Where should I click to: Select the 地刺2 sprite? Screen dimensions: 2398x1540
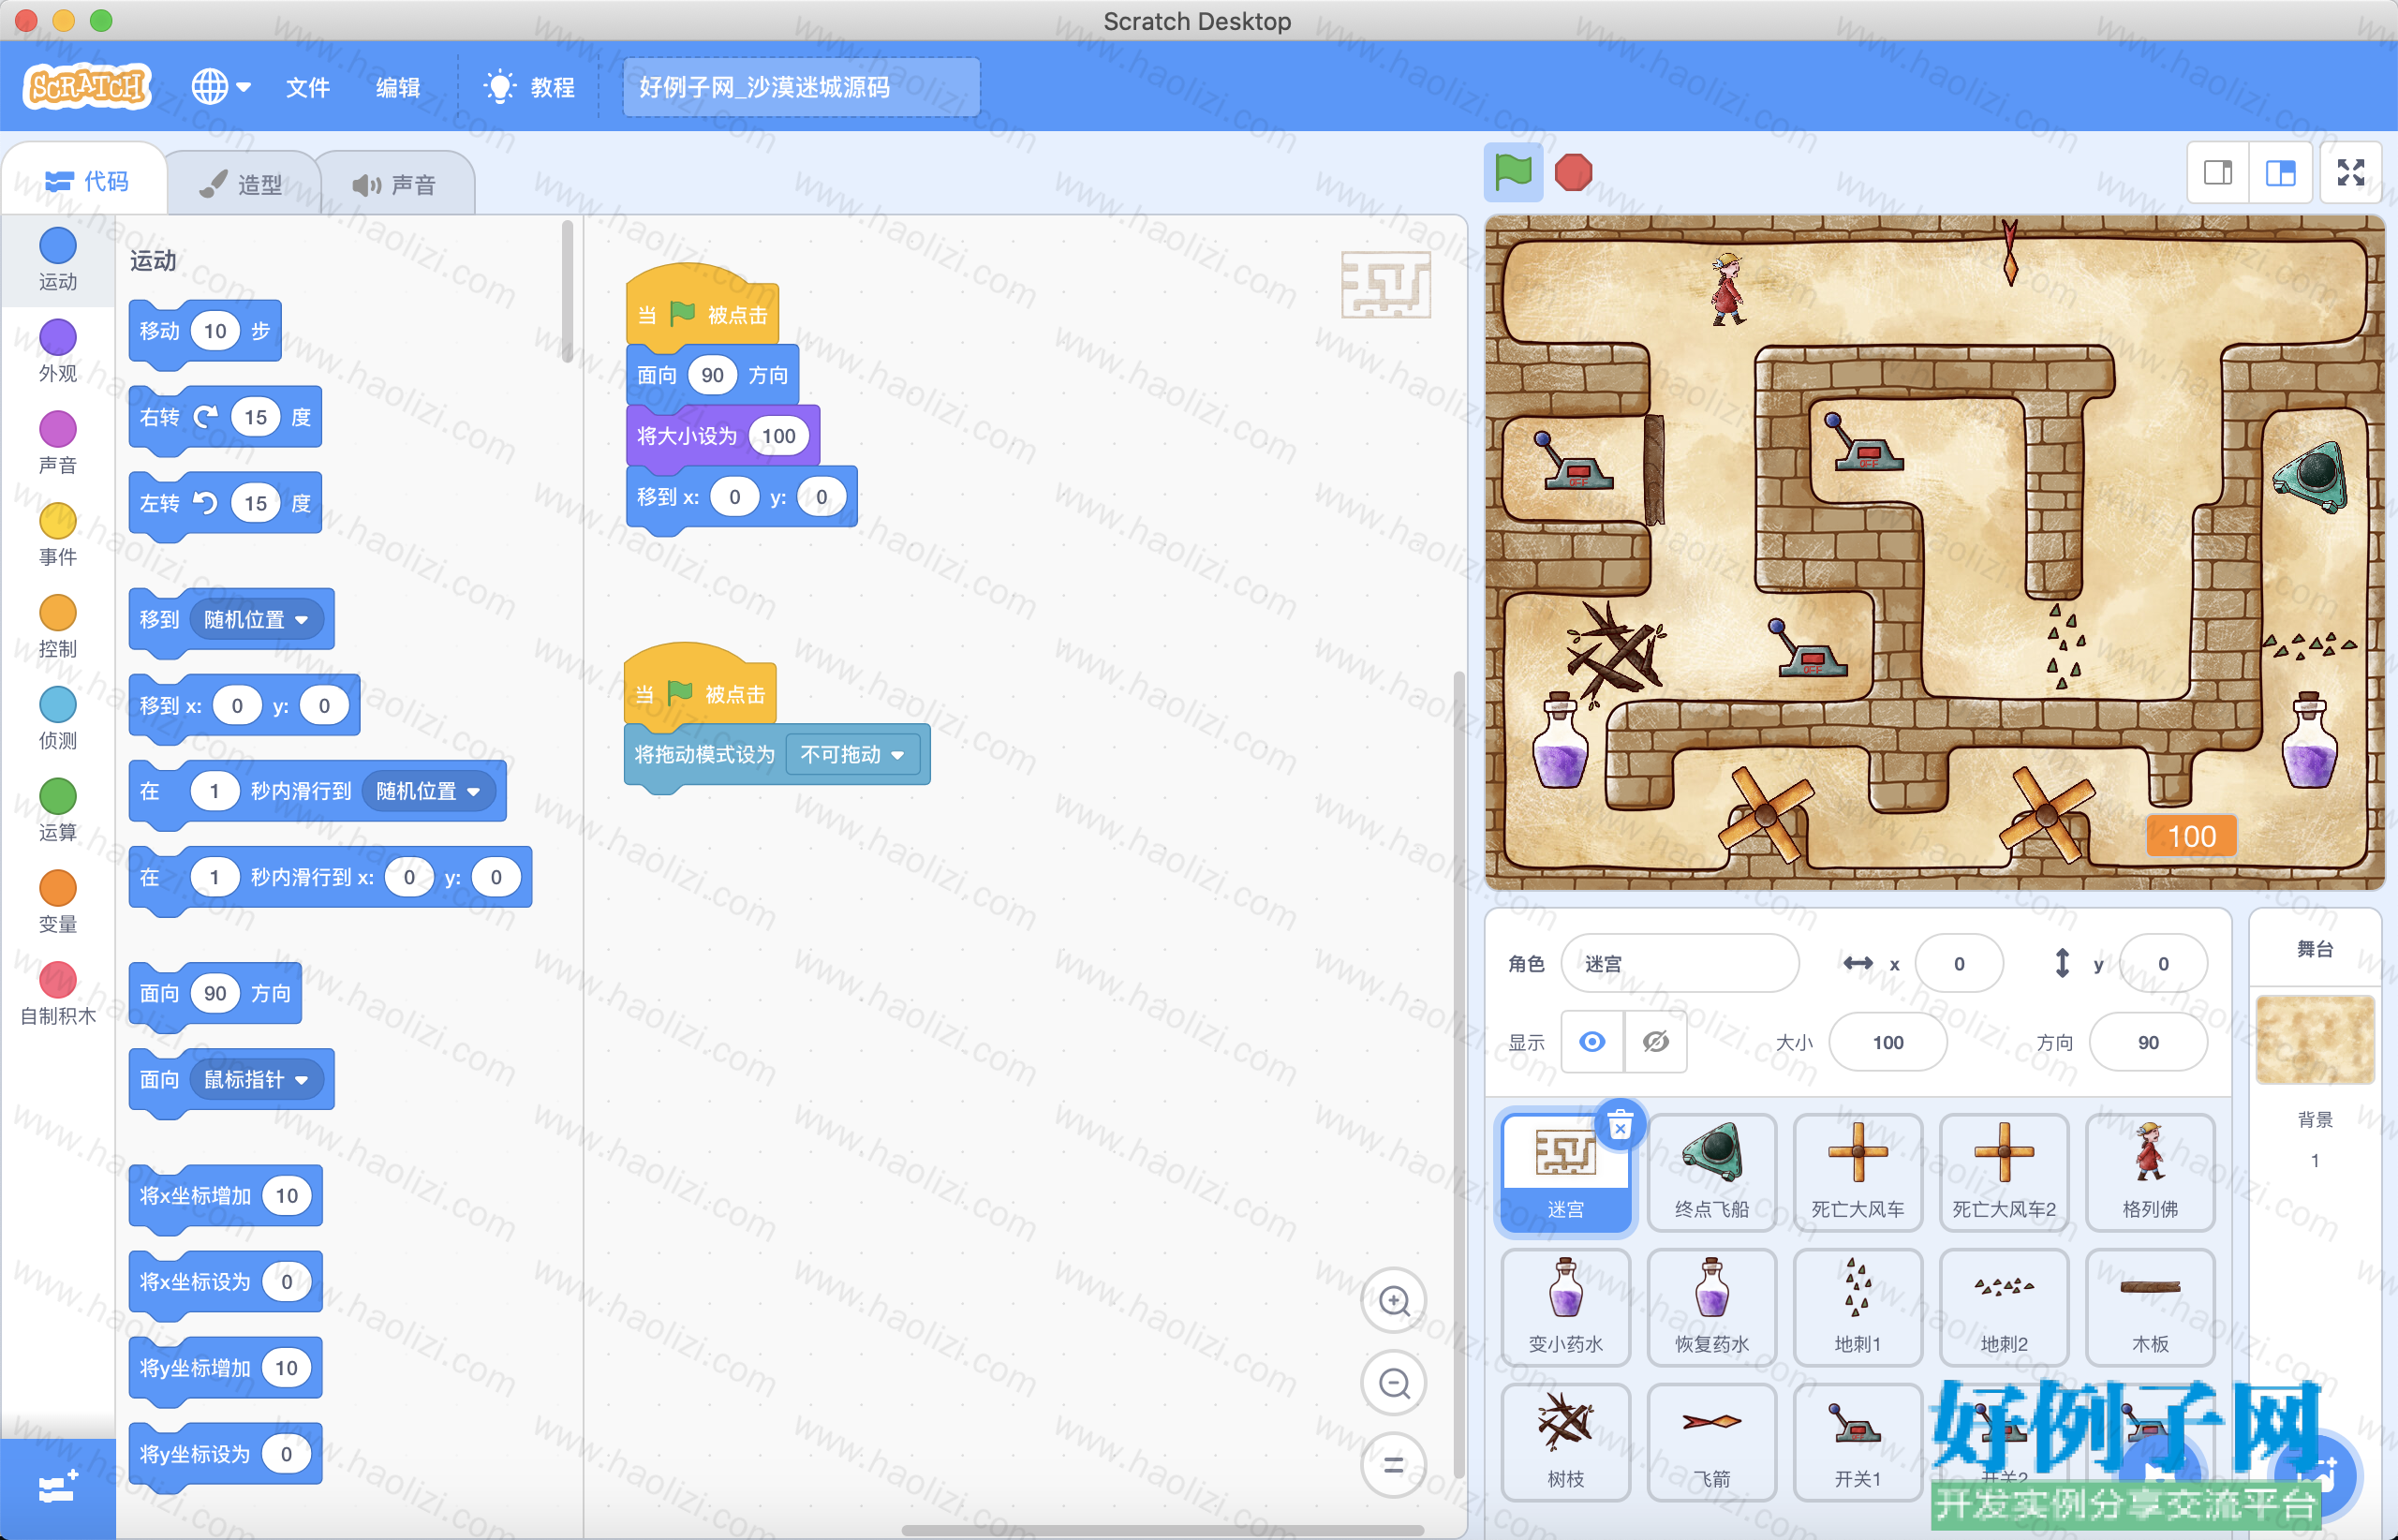click(2003, 1308)
